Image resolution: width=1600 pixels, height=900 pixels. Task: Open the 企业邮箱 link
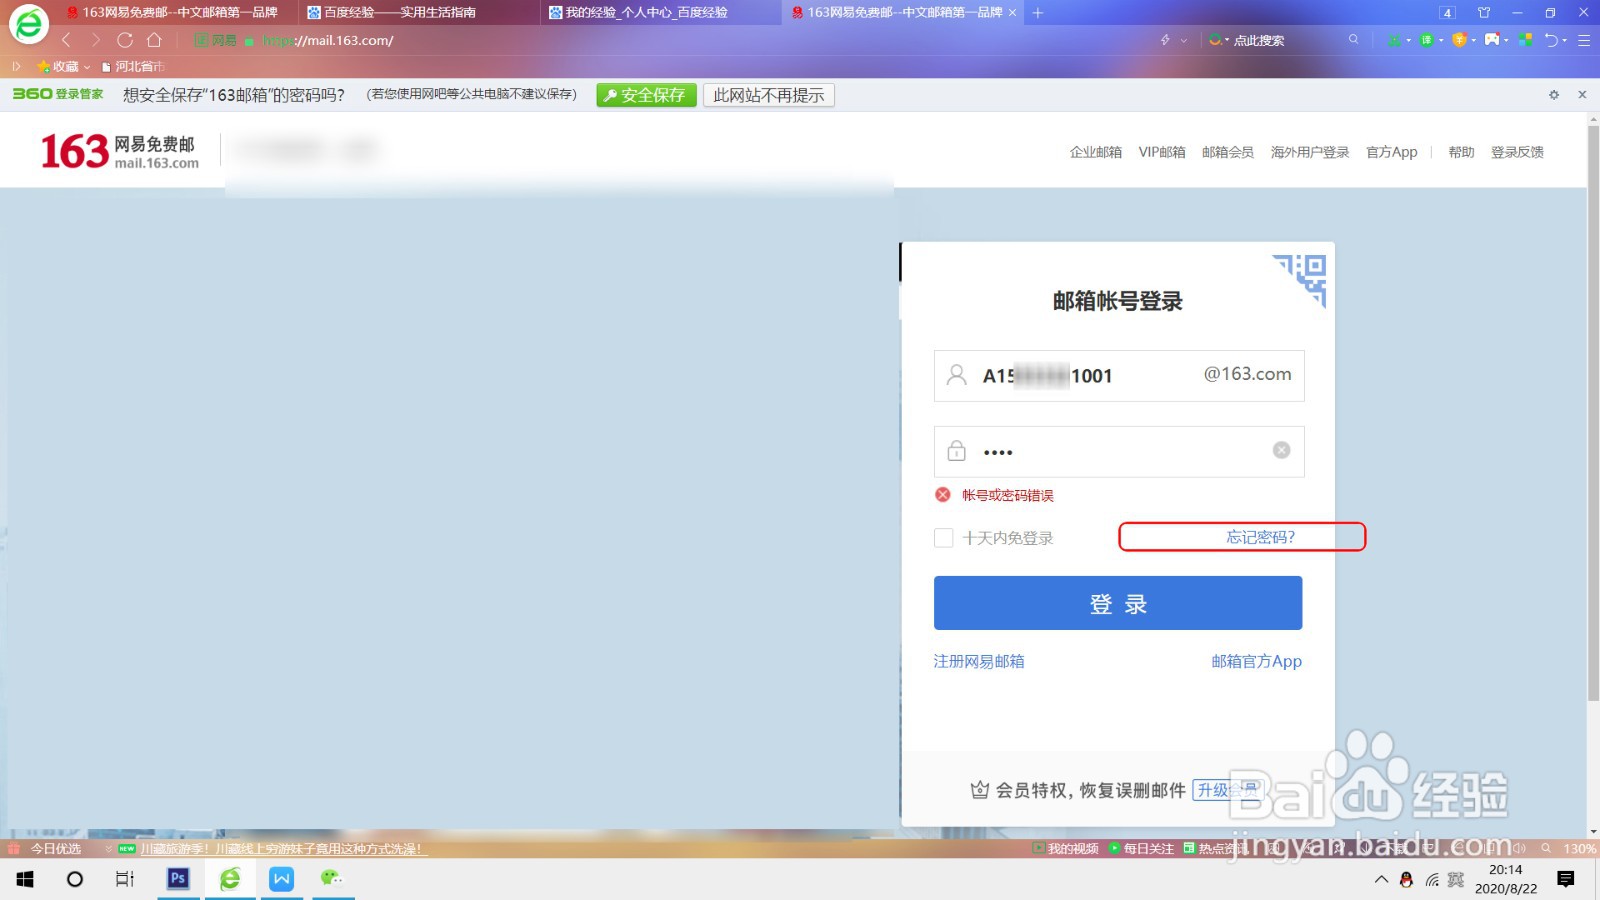pyautogui.click(x=1095, y=152)
